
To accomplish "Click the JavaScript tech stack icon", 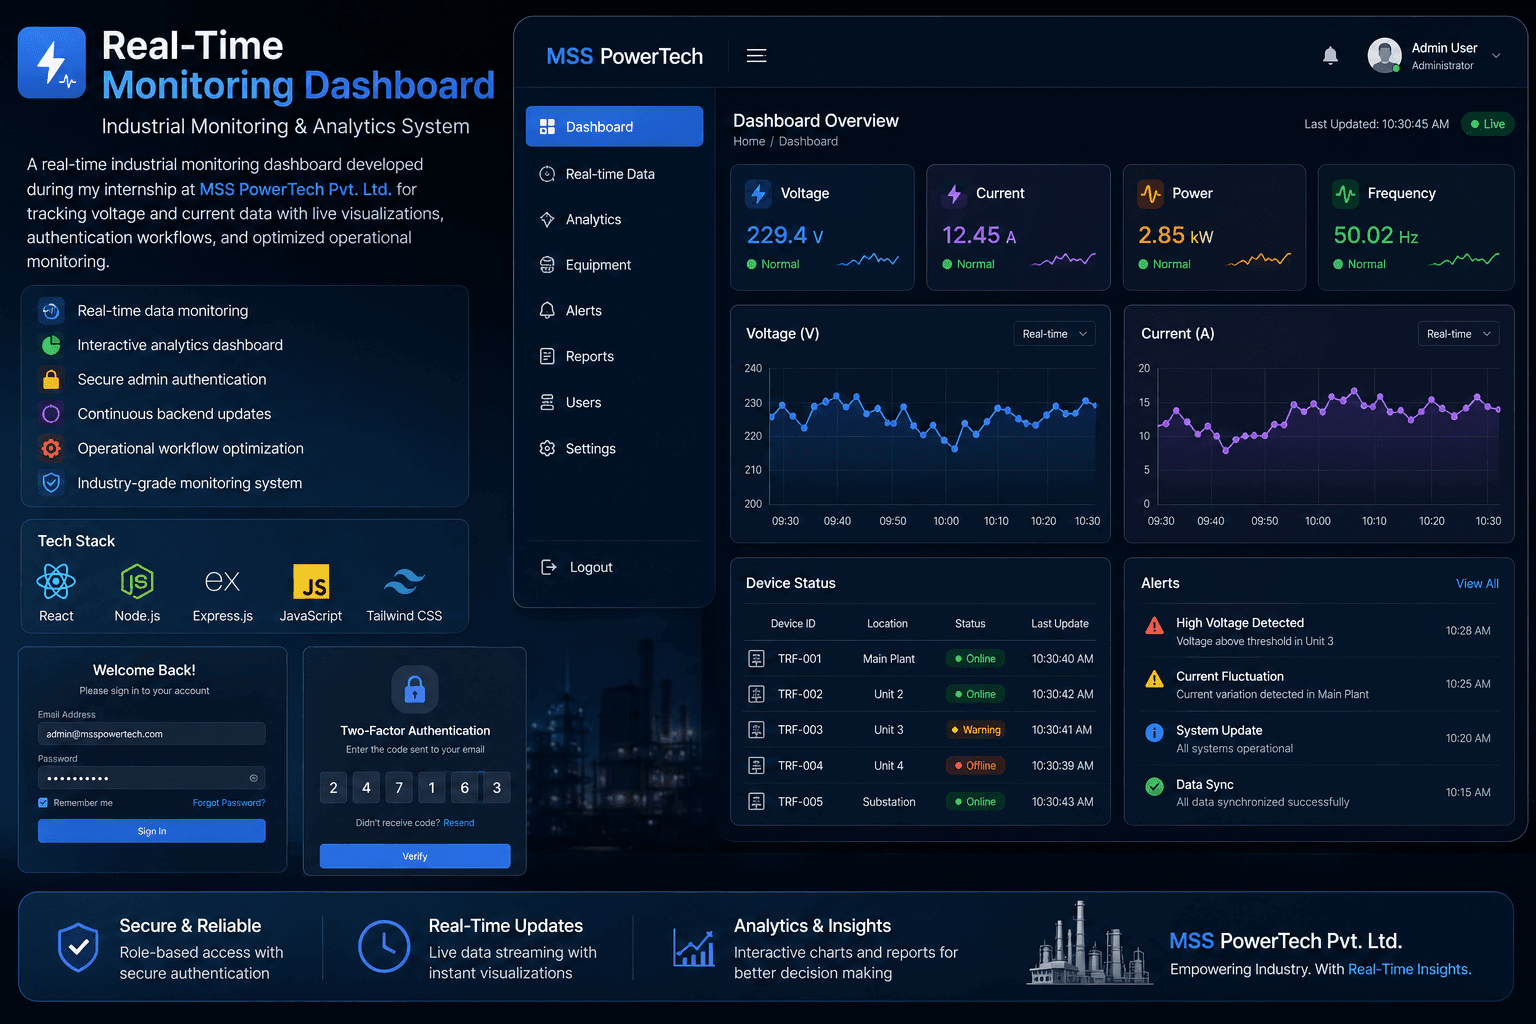I will [x=311, y=582].
